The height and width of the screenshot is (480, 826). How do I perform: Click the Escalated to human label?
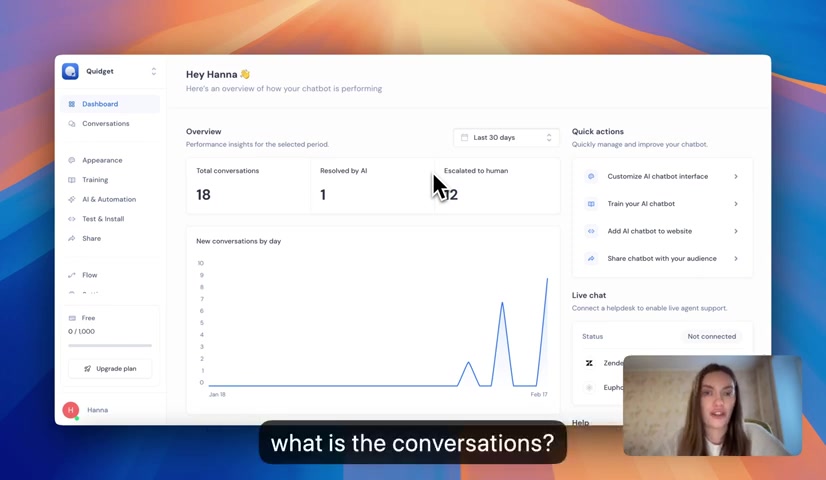476,171
